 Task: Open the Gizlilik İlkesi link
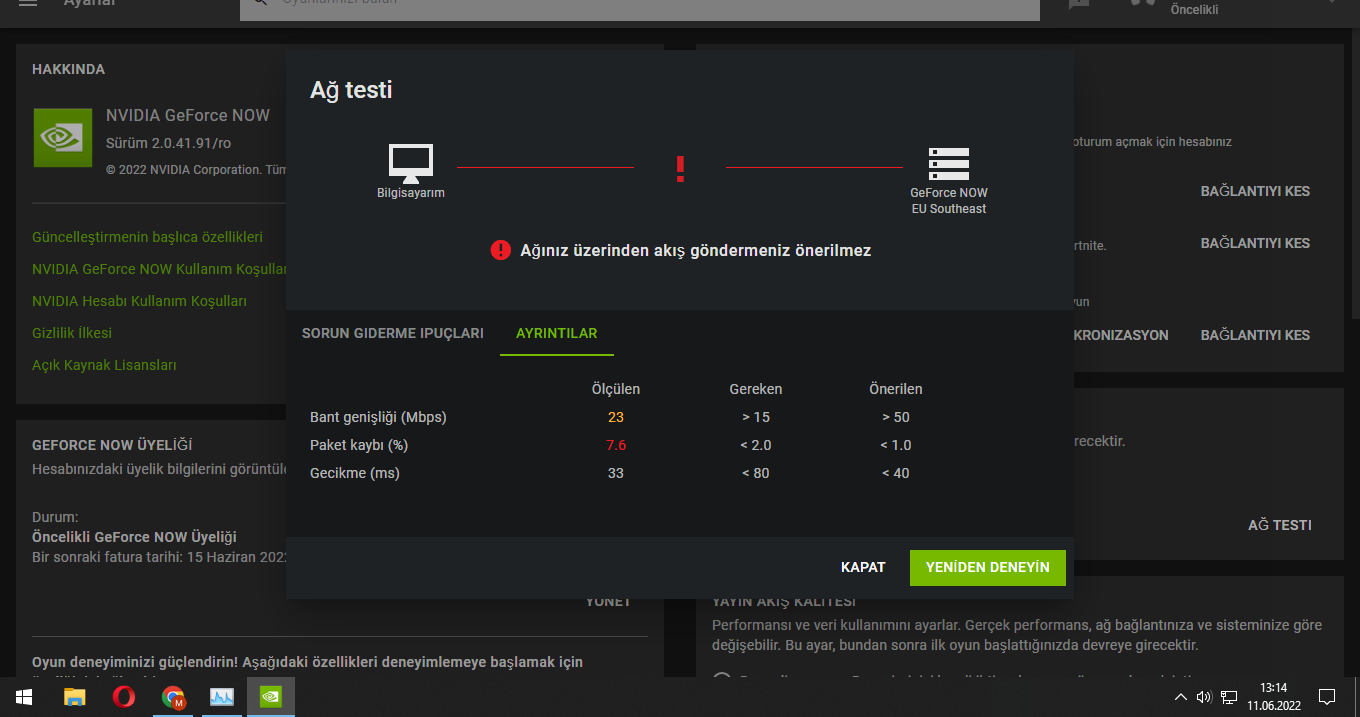click(72, 333)
